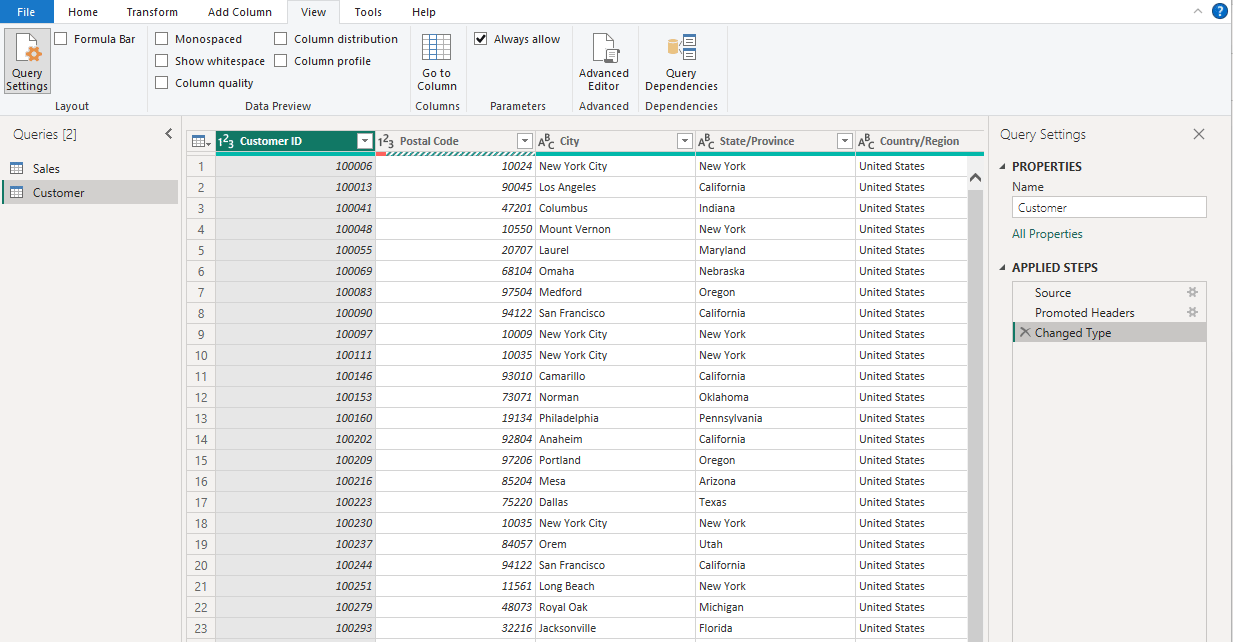Select the View tab

pos(313,12)
